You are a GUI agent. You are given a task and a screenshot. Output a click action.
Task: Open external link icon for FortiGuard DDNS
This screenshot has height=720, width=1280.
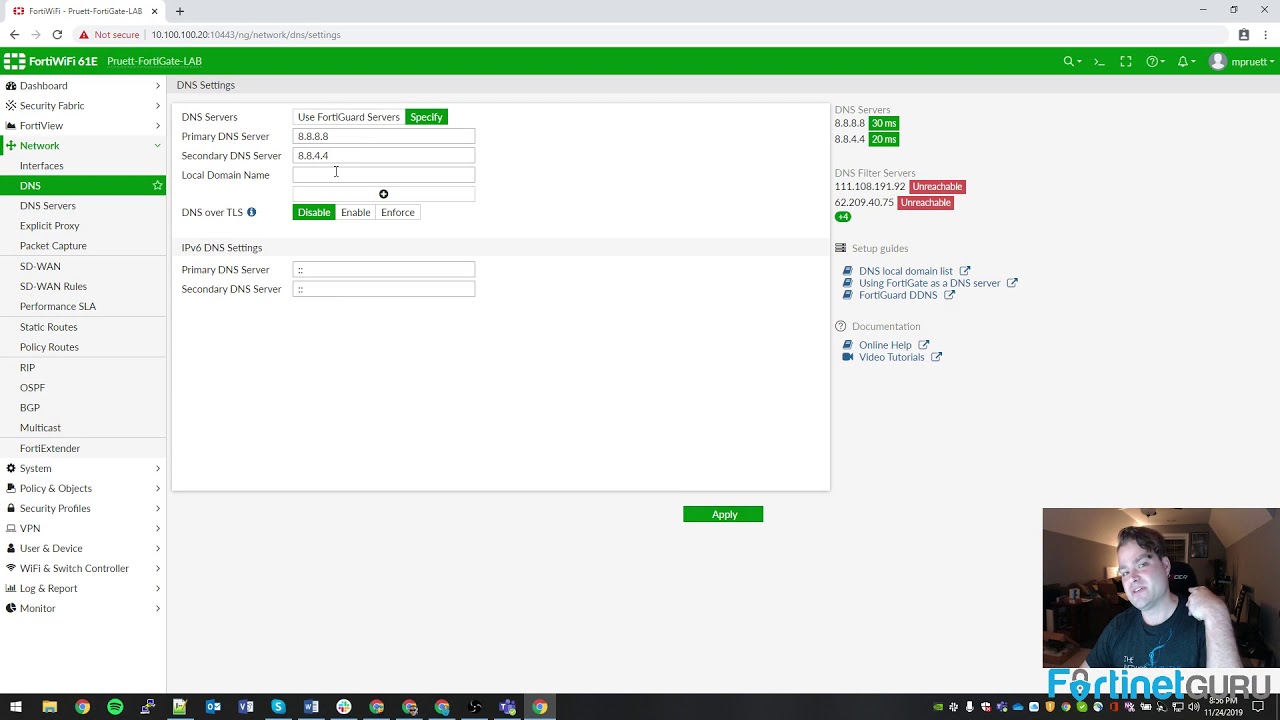pyautogui.click(x=949, y=295)
